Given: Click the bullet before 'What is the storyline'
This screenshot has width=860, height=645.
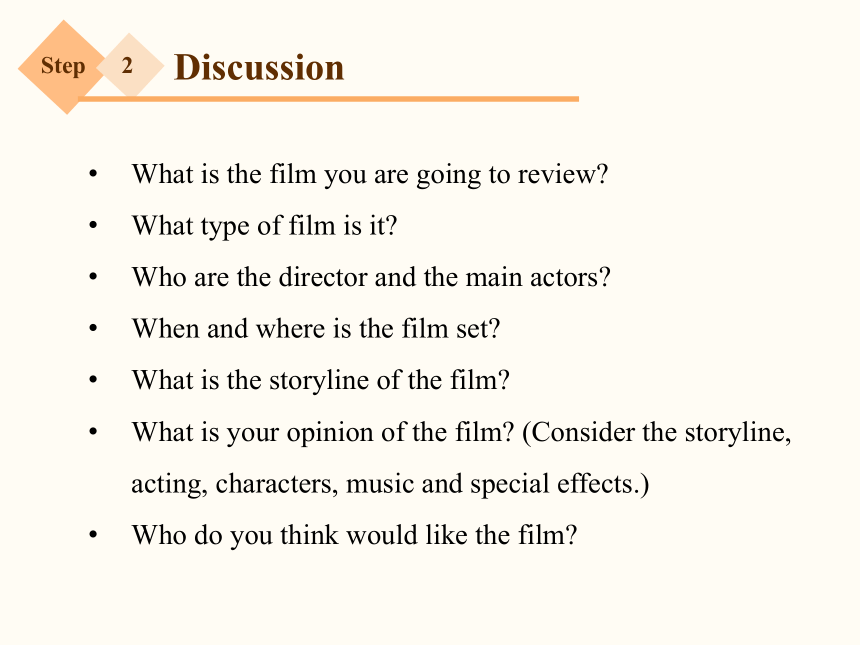Looking at the screenshot, I should point(93,380).
